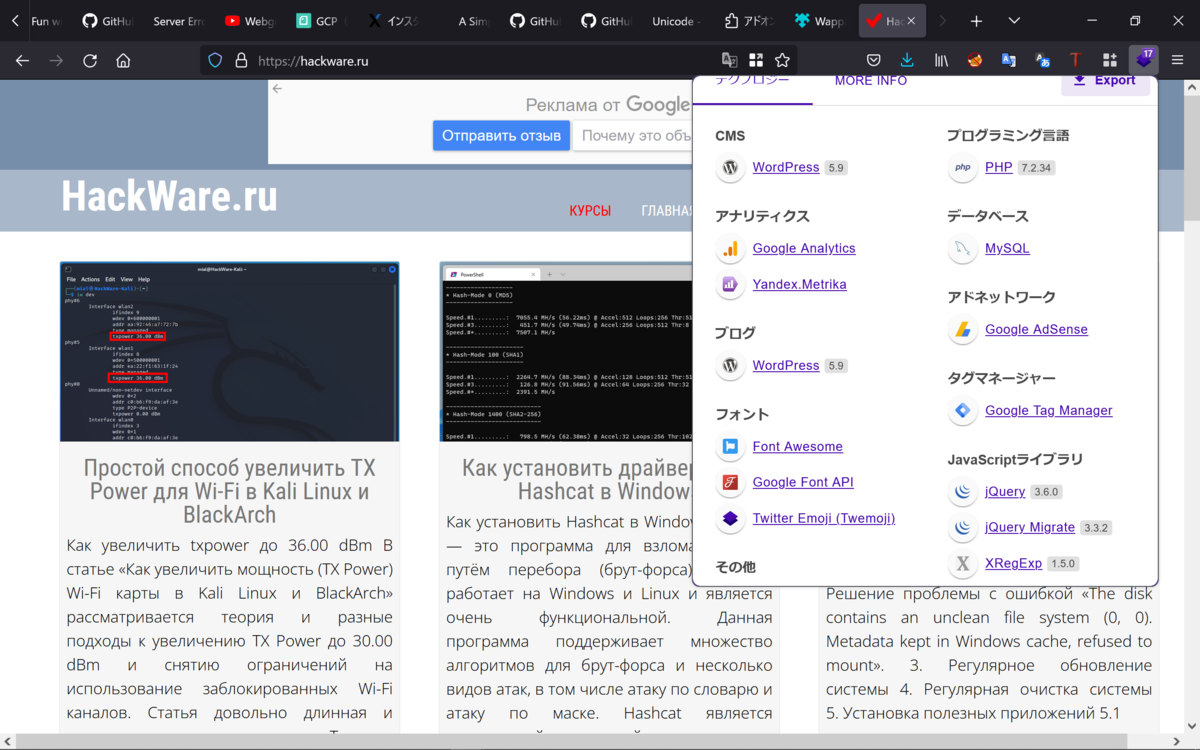The image size is (1200, 750).
Task: Open the Twitter Emoji (Twemoji) link
Action: [824, 519]
